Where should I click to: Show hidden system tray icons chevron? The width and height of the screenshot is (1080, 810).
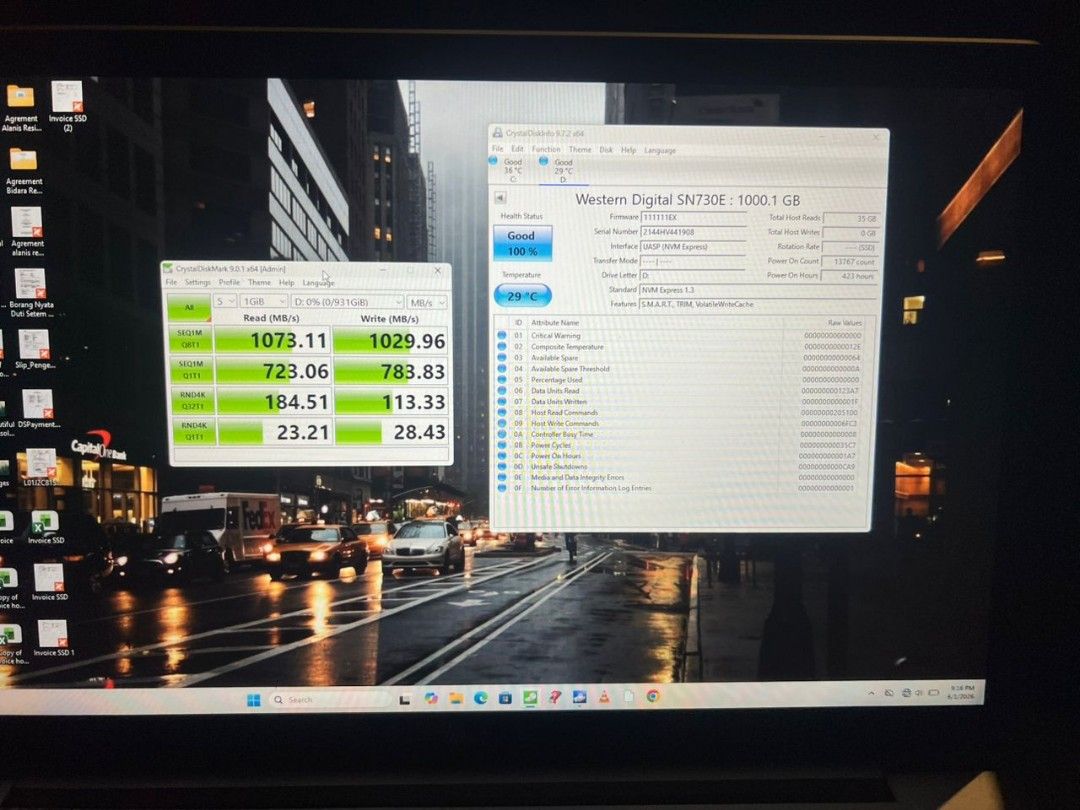(871, 692)
